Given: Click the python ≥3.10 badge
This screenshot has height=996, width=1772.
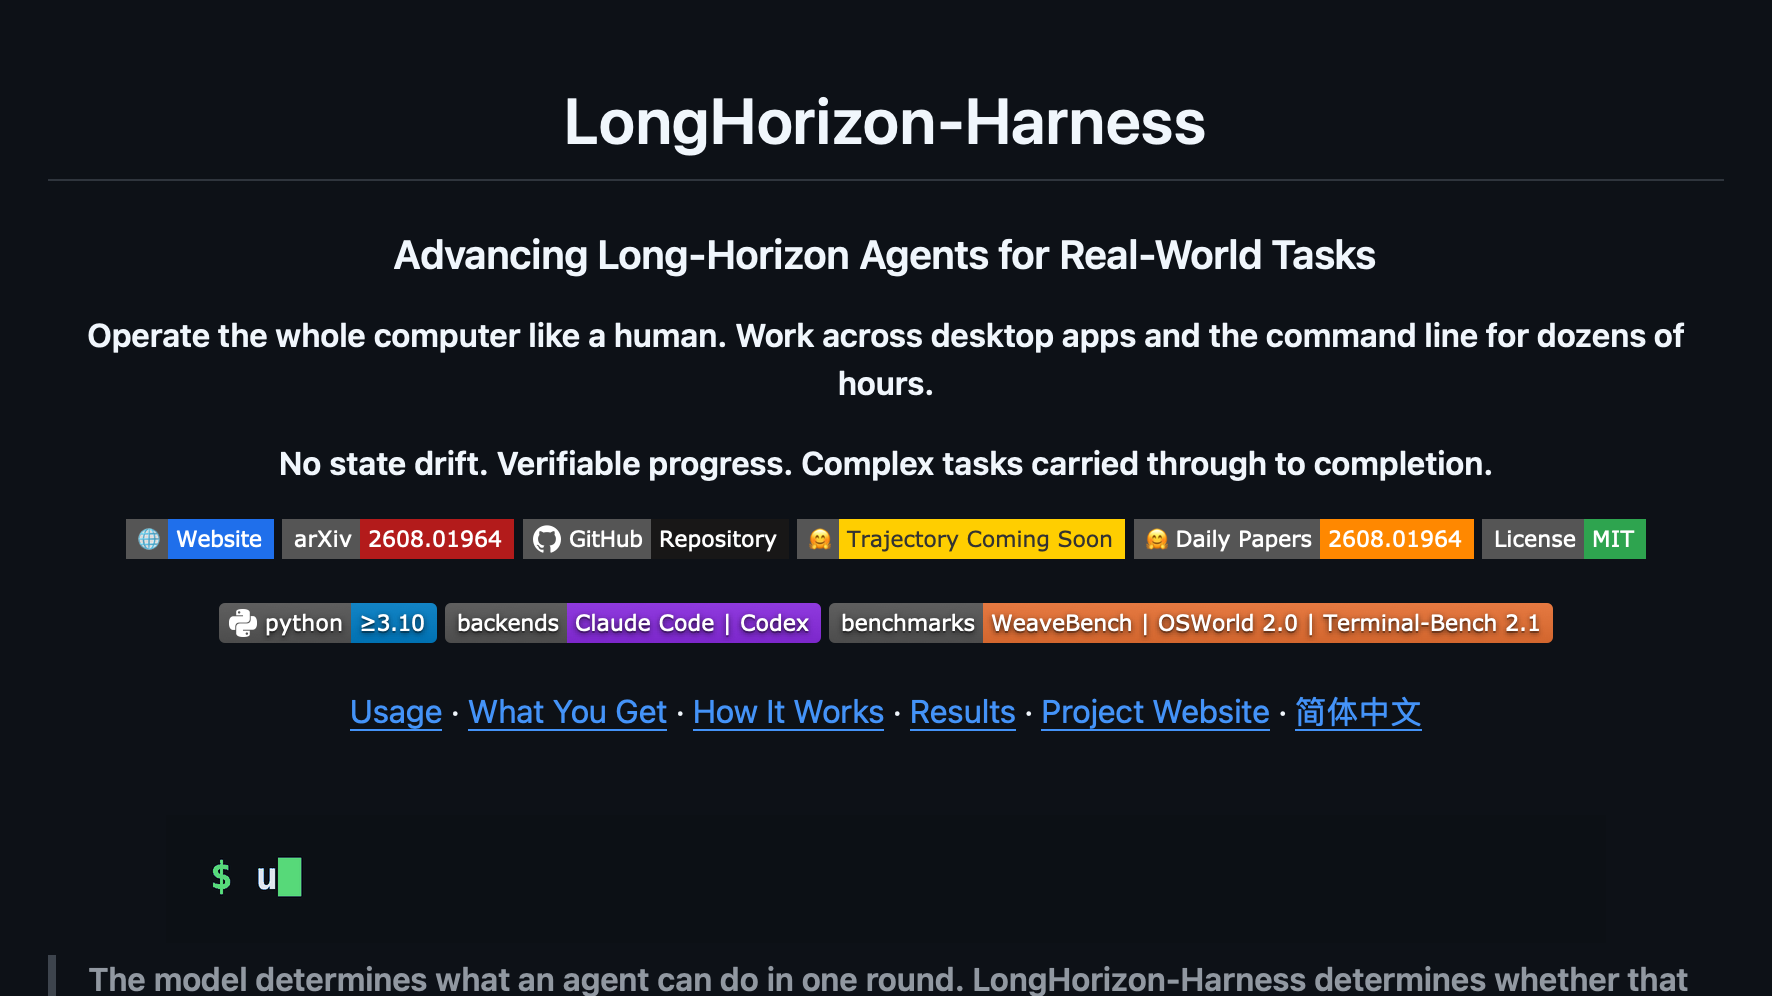Looking at the screenshot, I should point(328,623).
